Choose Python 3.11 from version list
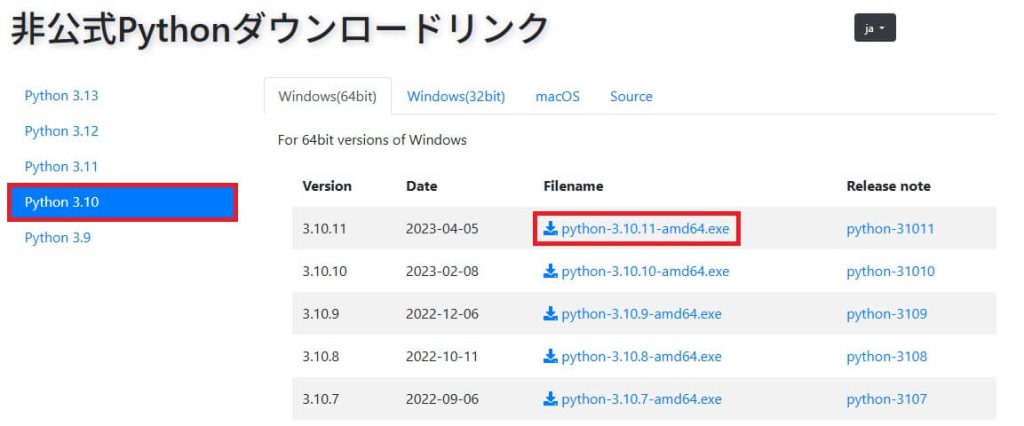 click(61, 167)
